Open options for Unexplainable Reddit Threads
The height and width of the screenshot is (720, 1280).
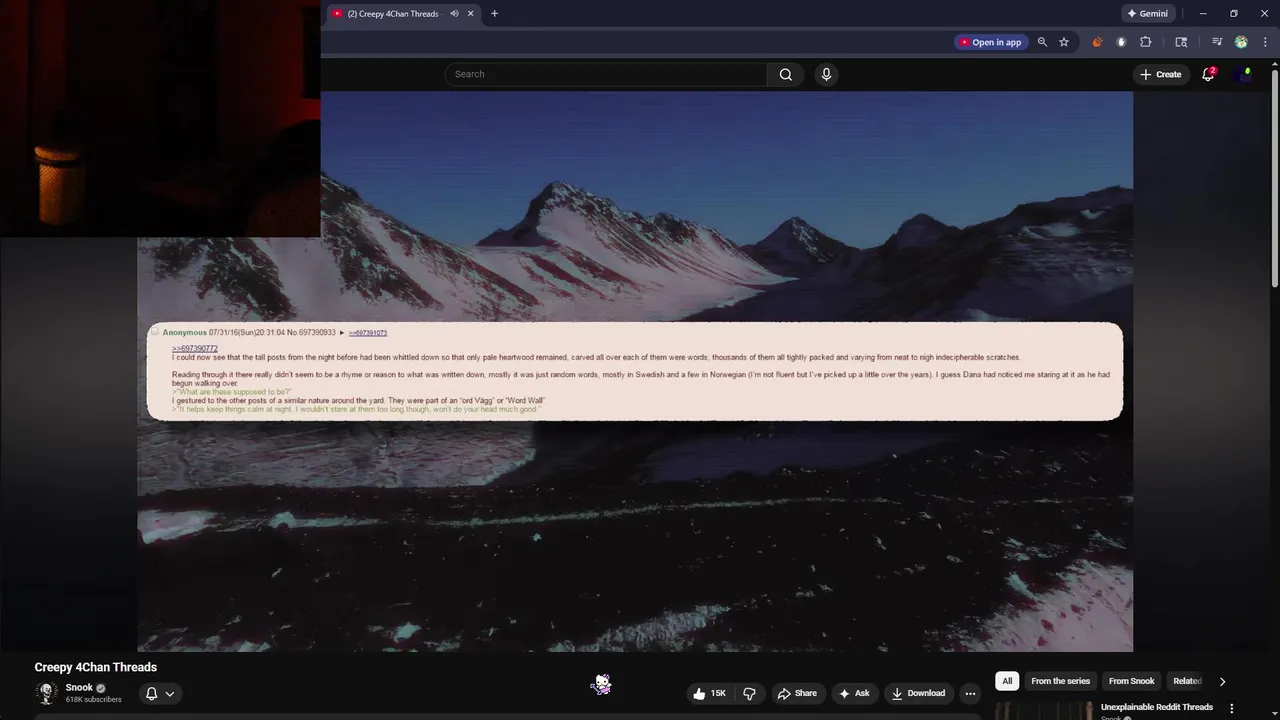(1231, 708)
